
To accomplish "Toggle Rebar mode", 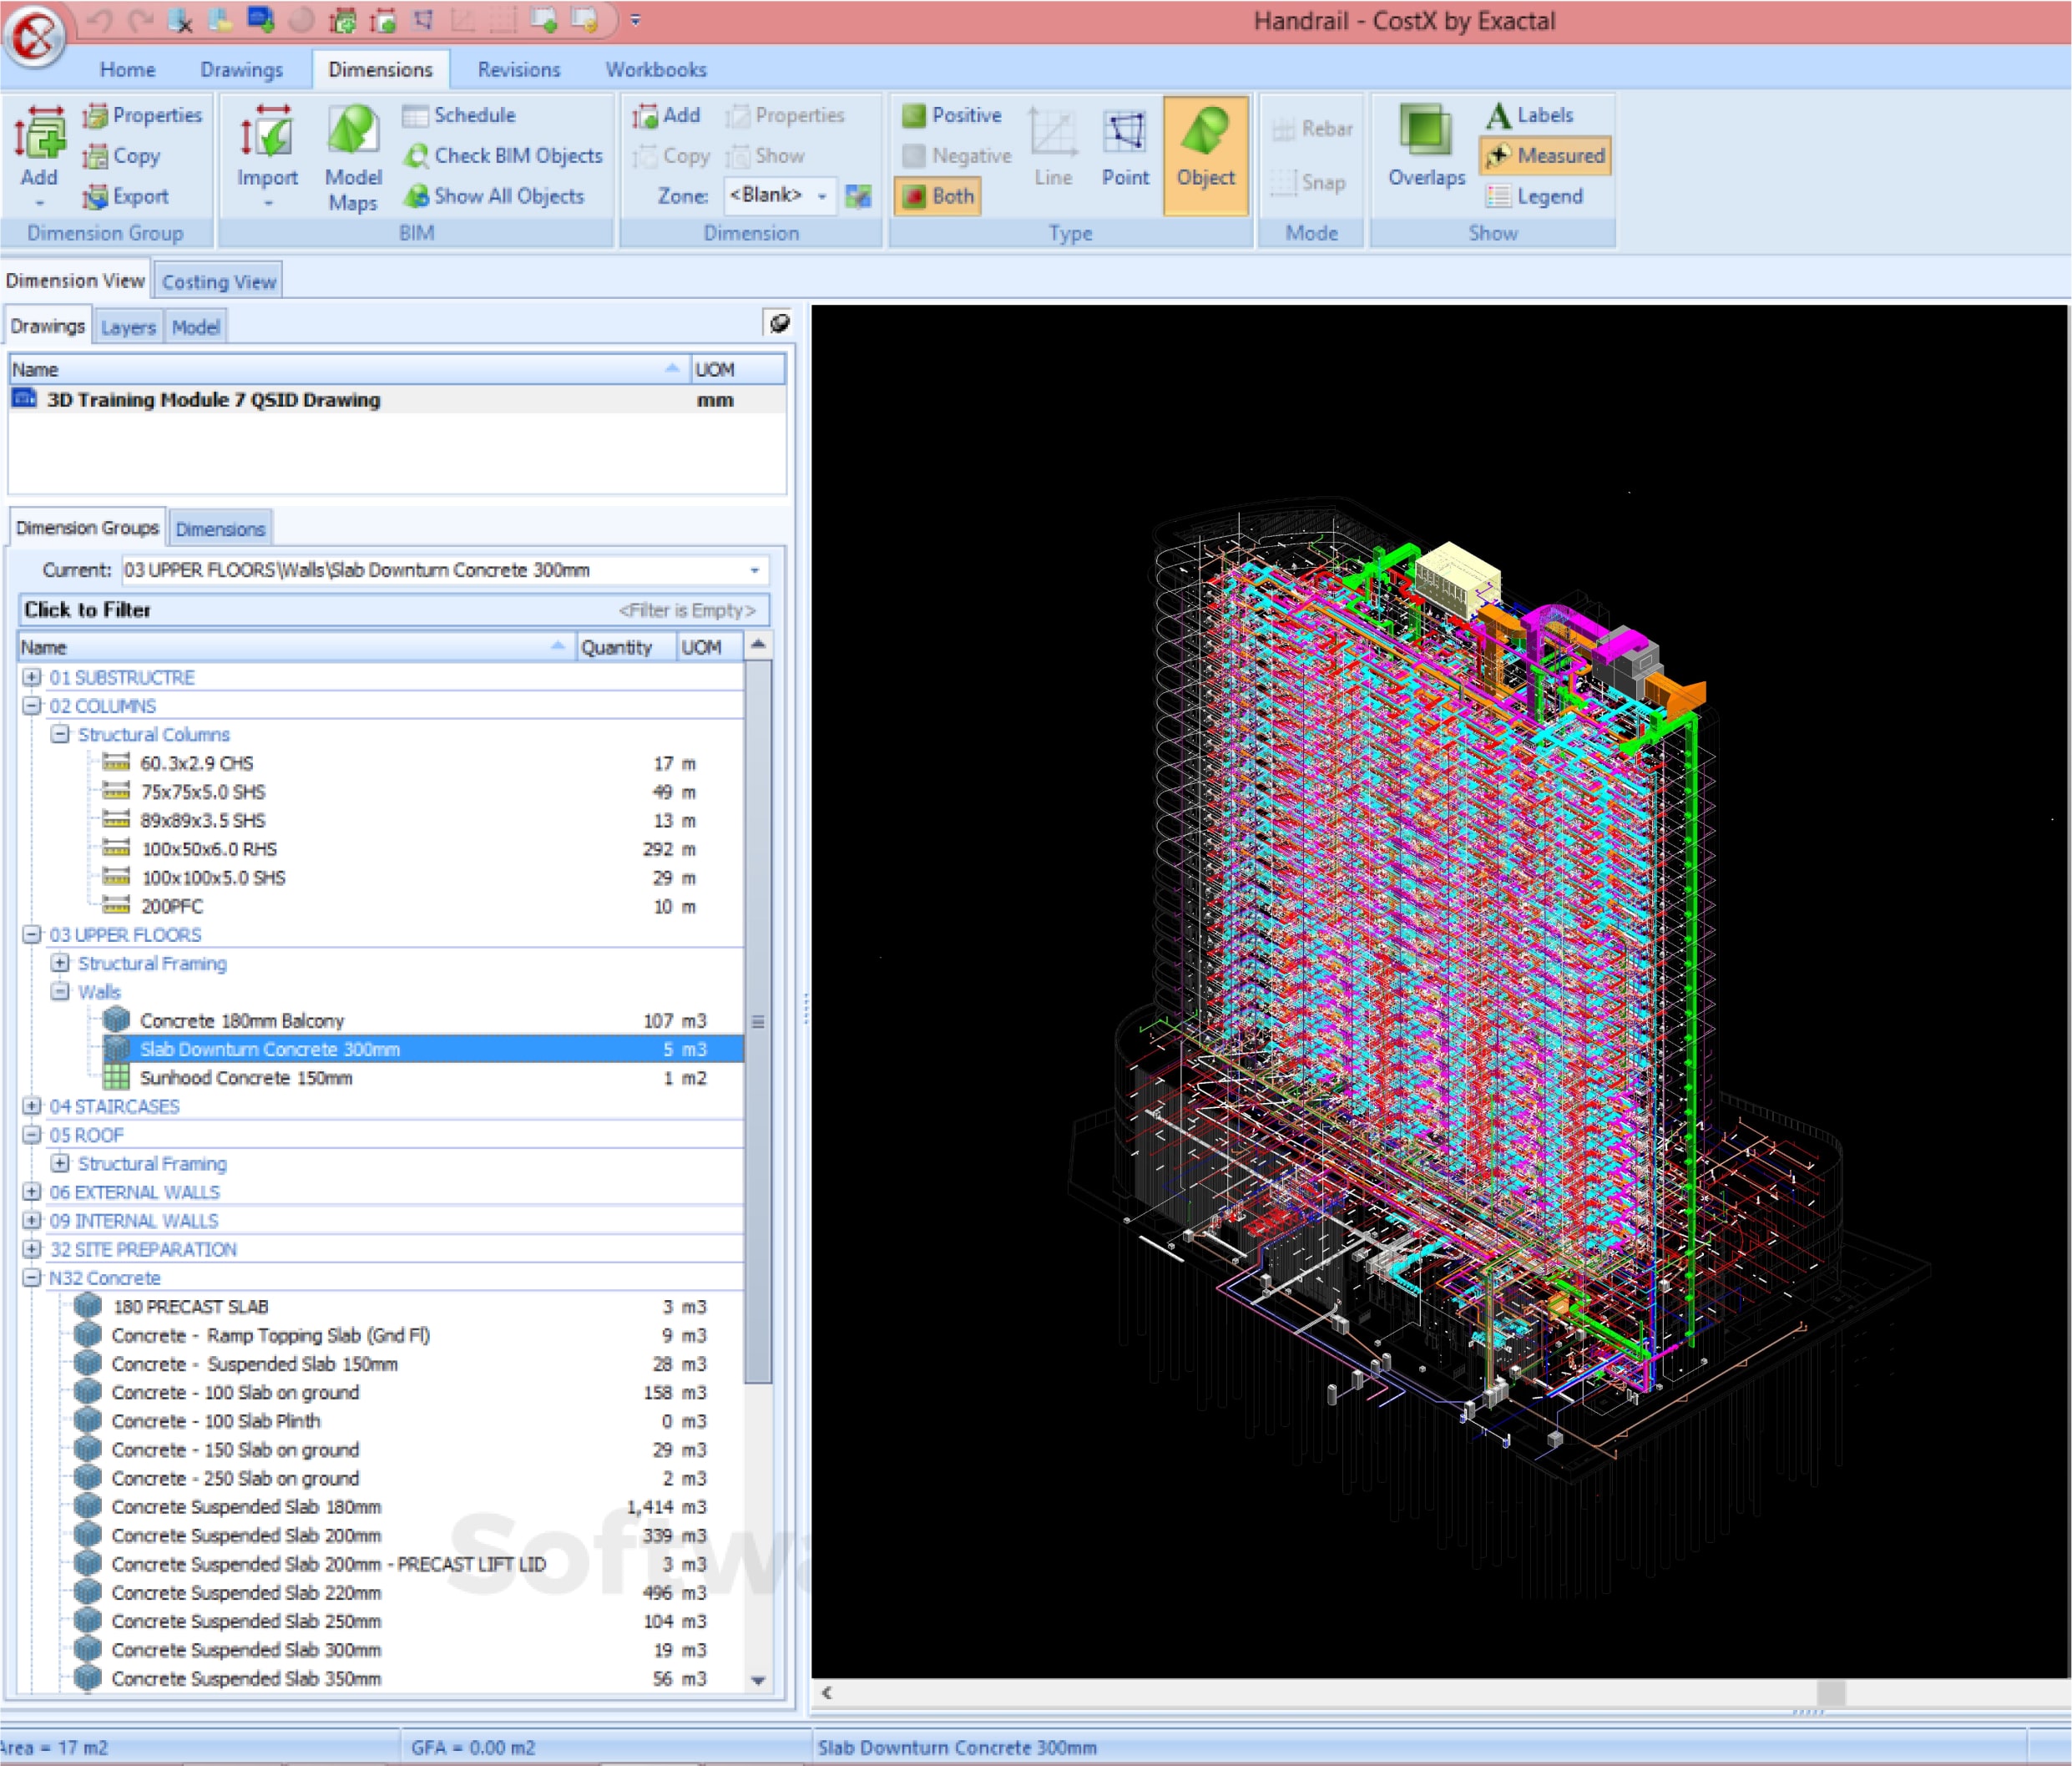I will (1313, 128).
